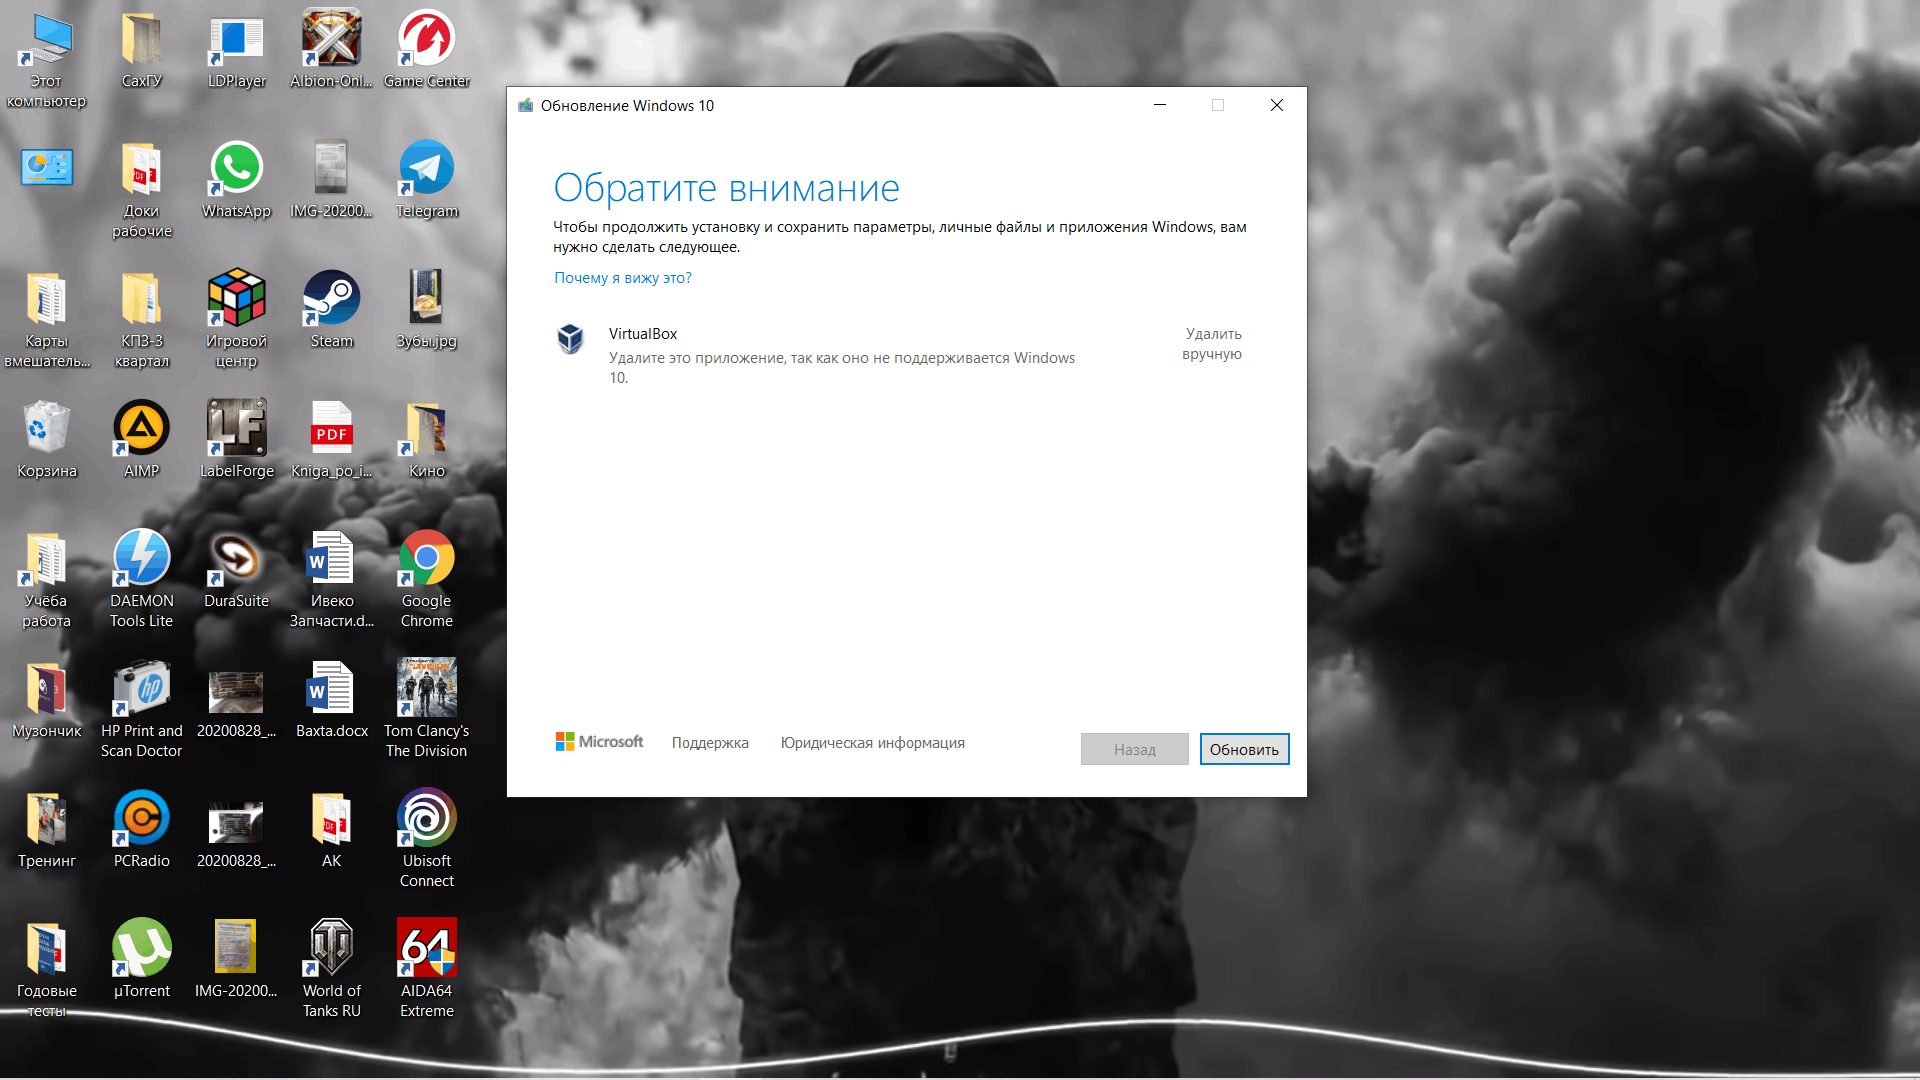Select the Baxta.docx file
This screenshot has height=1080, width=1920.
pyautogui.click(x=331, y=701)
